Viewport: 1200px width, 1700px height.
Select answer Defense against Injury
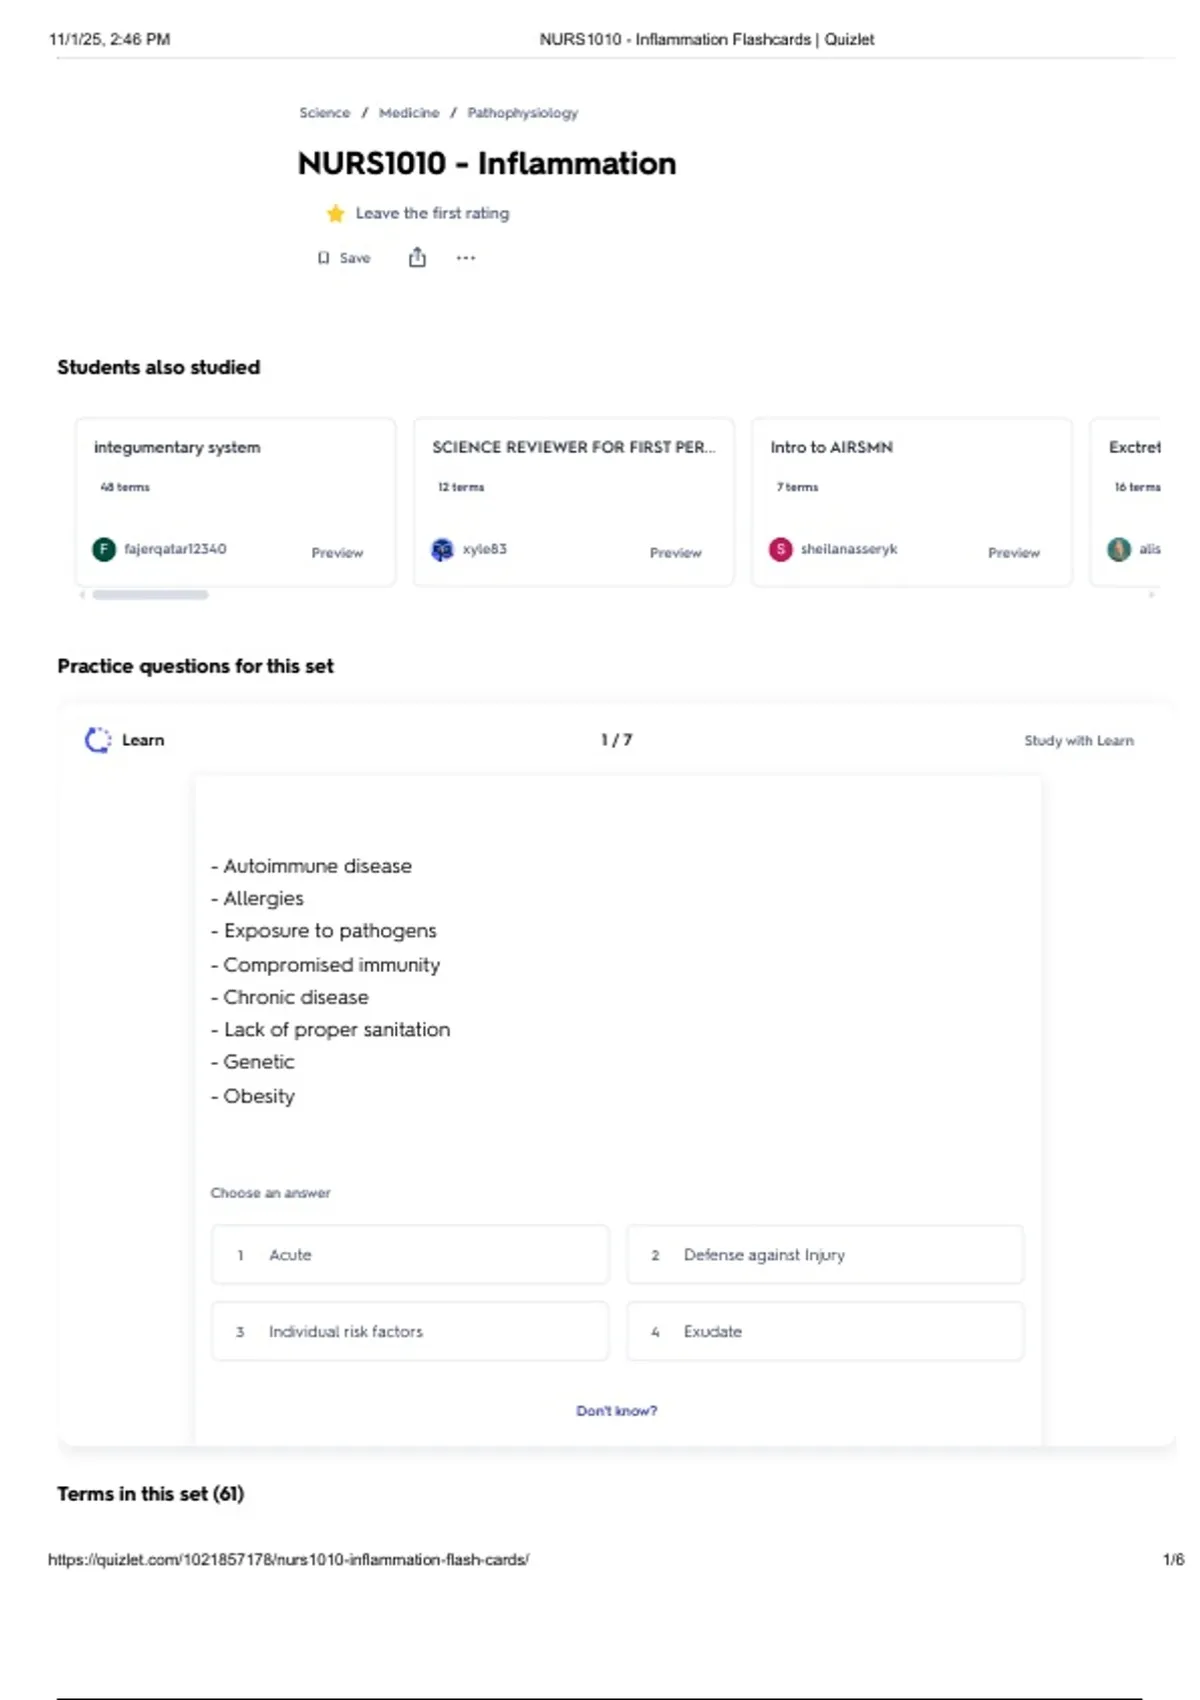pyautogui.click(x=825, y=1254)
